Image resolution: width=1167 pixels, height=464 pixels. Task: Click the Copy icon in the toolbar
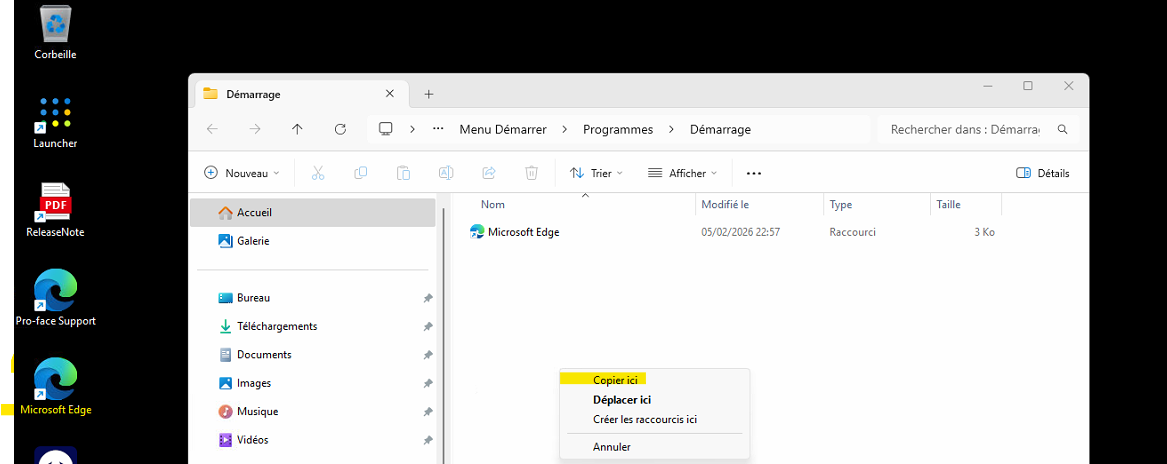361,173
